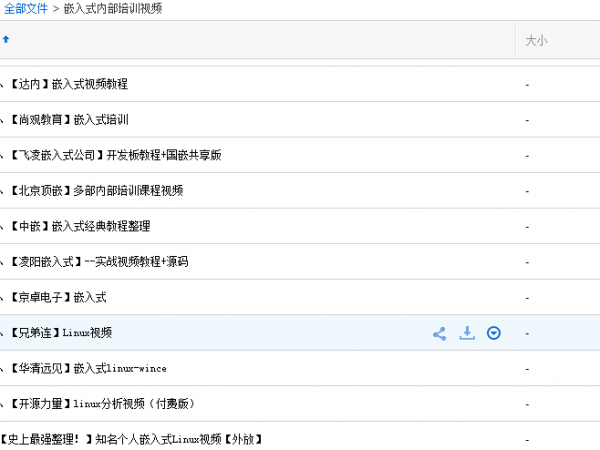Image resolution: width=600 pixels, height=450 pixels.
Task: Click 嵌入式内部培训视频 in the breadcrumb path
Action: 112,8
